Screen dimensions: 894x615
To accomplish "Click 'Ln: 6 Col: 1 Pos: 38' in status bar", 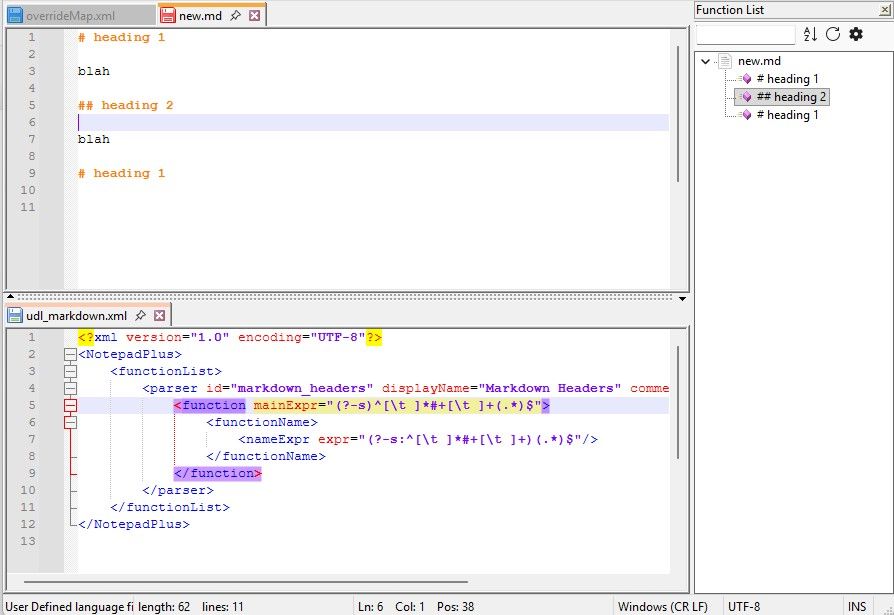I will pyautogui.click(x=416, y=607).
